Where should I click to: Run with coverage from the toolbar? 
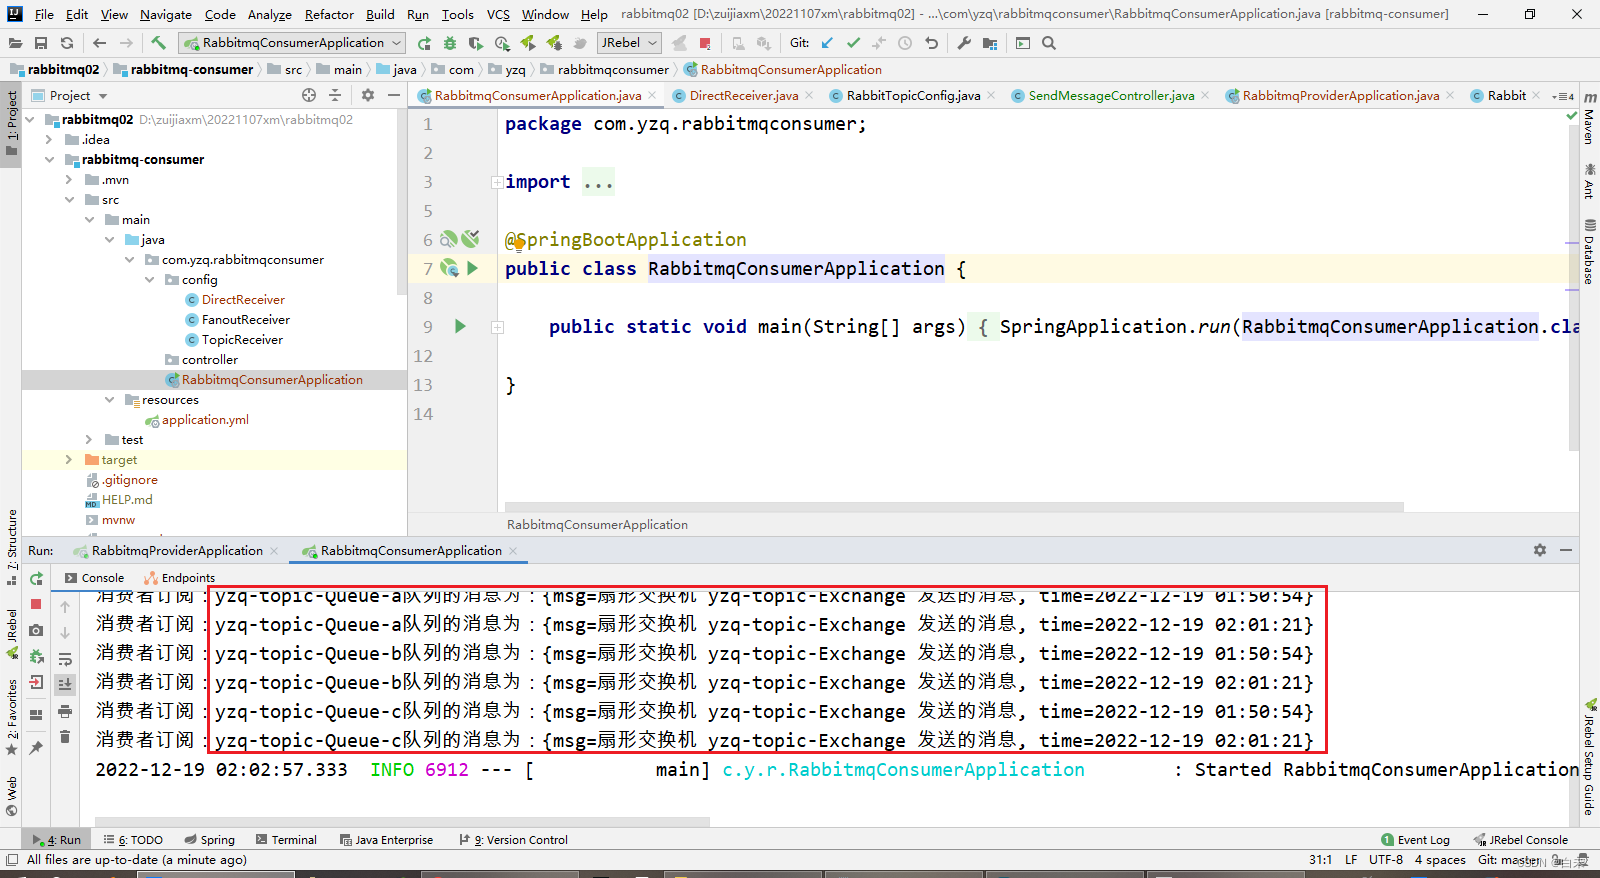(476, 43)
